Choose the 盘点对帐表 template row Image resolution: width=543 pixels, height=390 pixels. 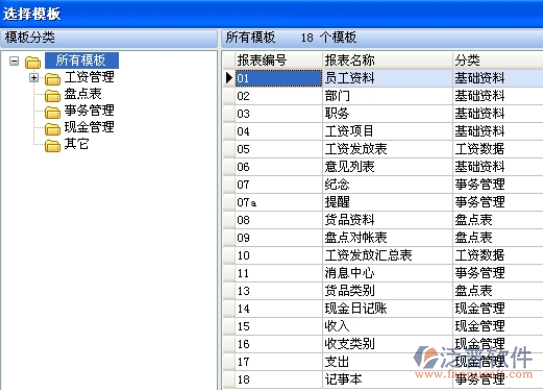383,238
